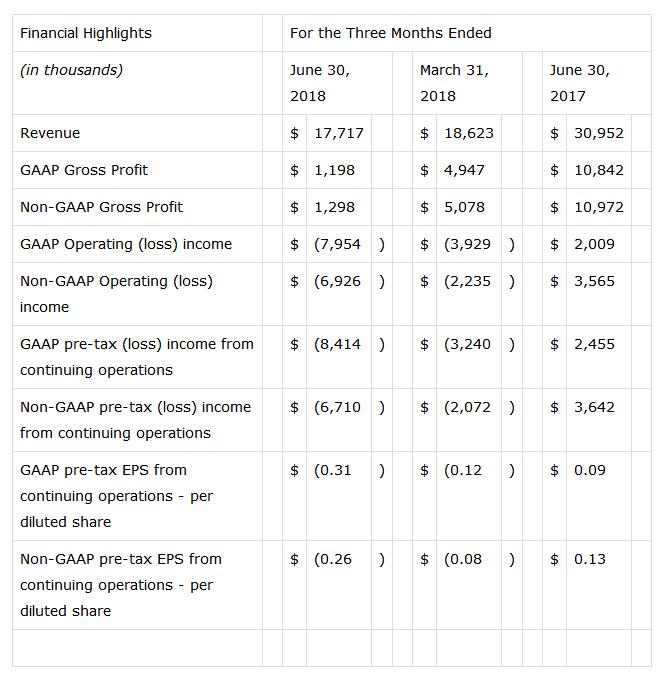Screen dimensions: 666x676
Task: Click the "(in thousands)" label
Action: tap(71, 70)
